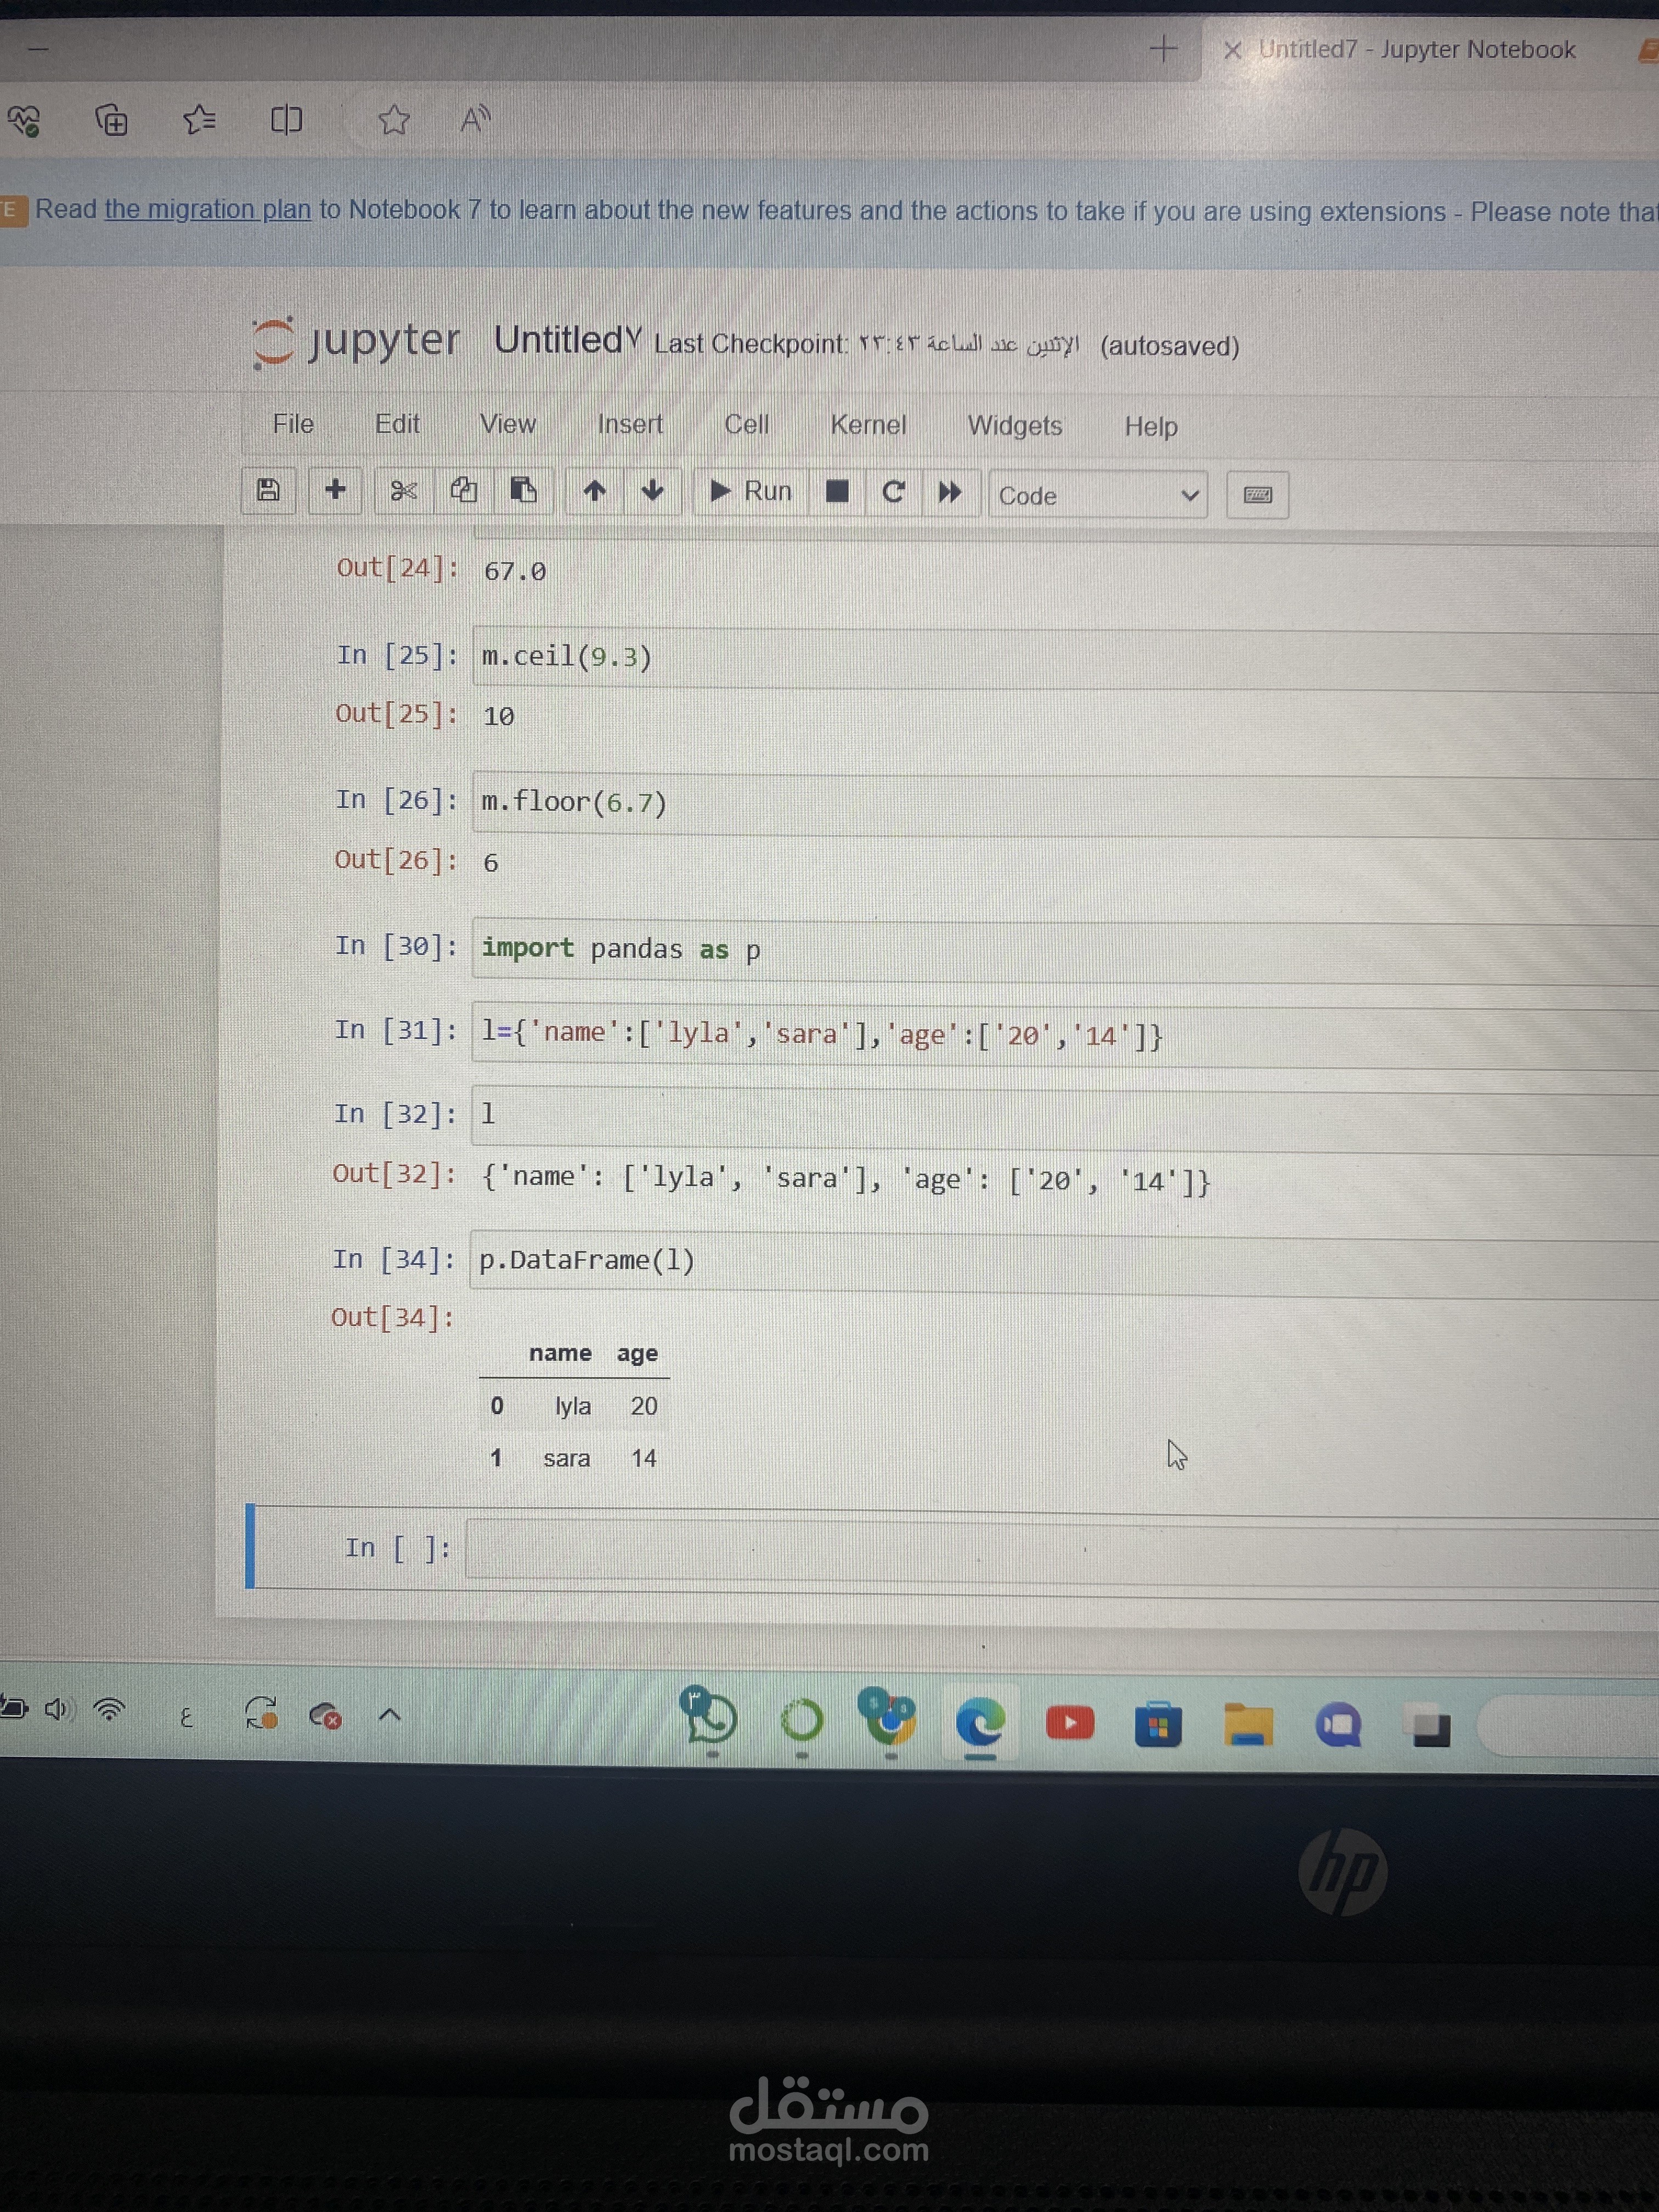Viewport: 1659px width, 2212px height.
Task: Add this page to favorites with the star
Action: (394, 121)
